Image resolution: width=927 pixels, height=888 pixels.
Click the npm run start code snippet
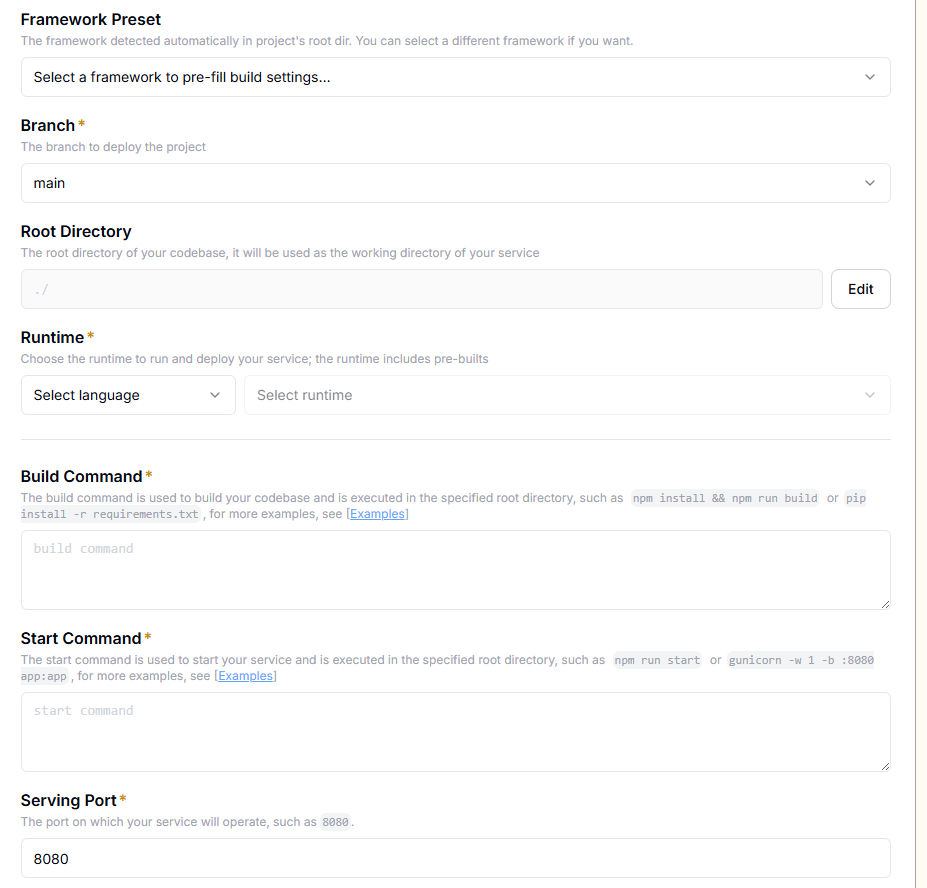pyautogui.click(x=657, y=660)
